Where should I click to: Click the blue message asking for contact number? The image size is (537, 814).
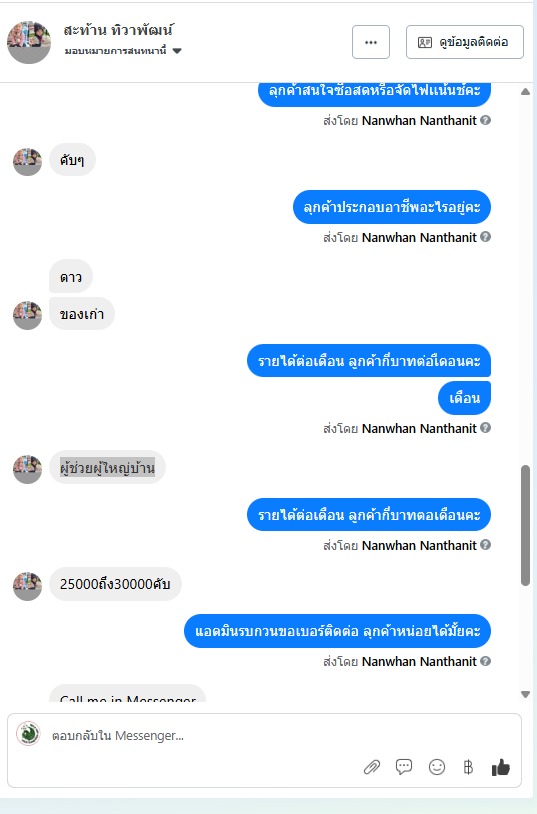coord(338,631)
